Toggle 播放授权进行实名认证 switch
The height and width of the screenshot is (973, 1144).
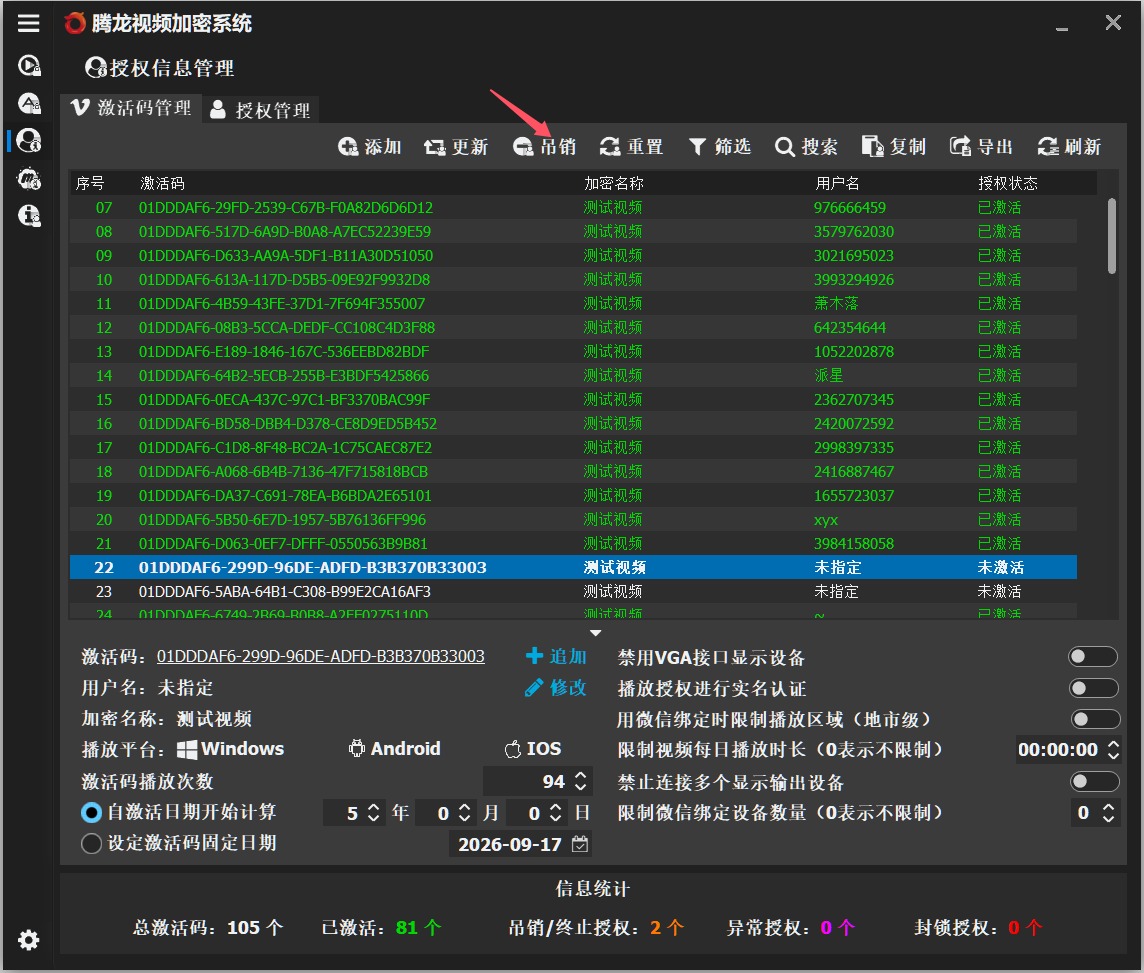[1093, 688]
